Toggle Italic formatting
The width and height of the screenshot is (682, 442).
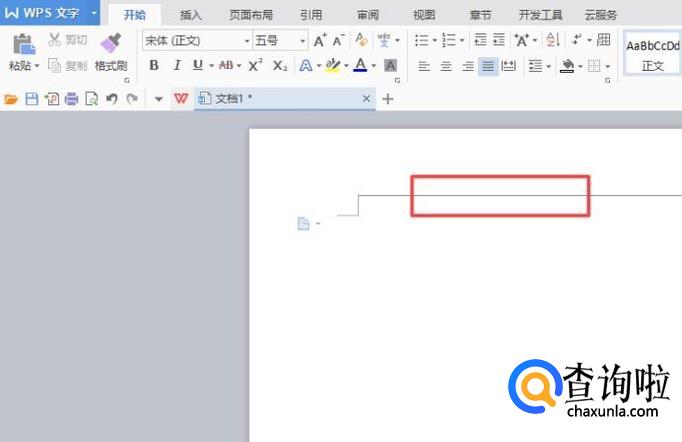[x=176, y=65]
